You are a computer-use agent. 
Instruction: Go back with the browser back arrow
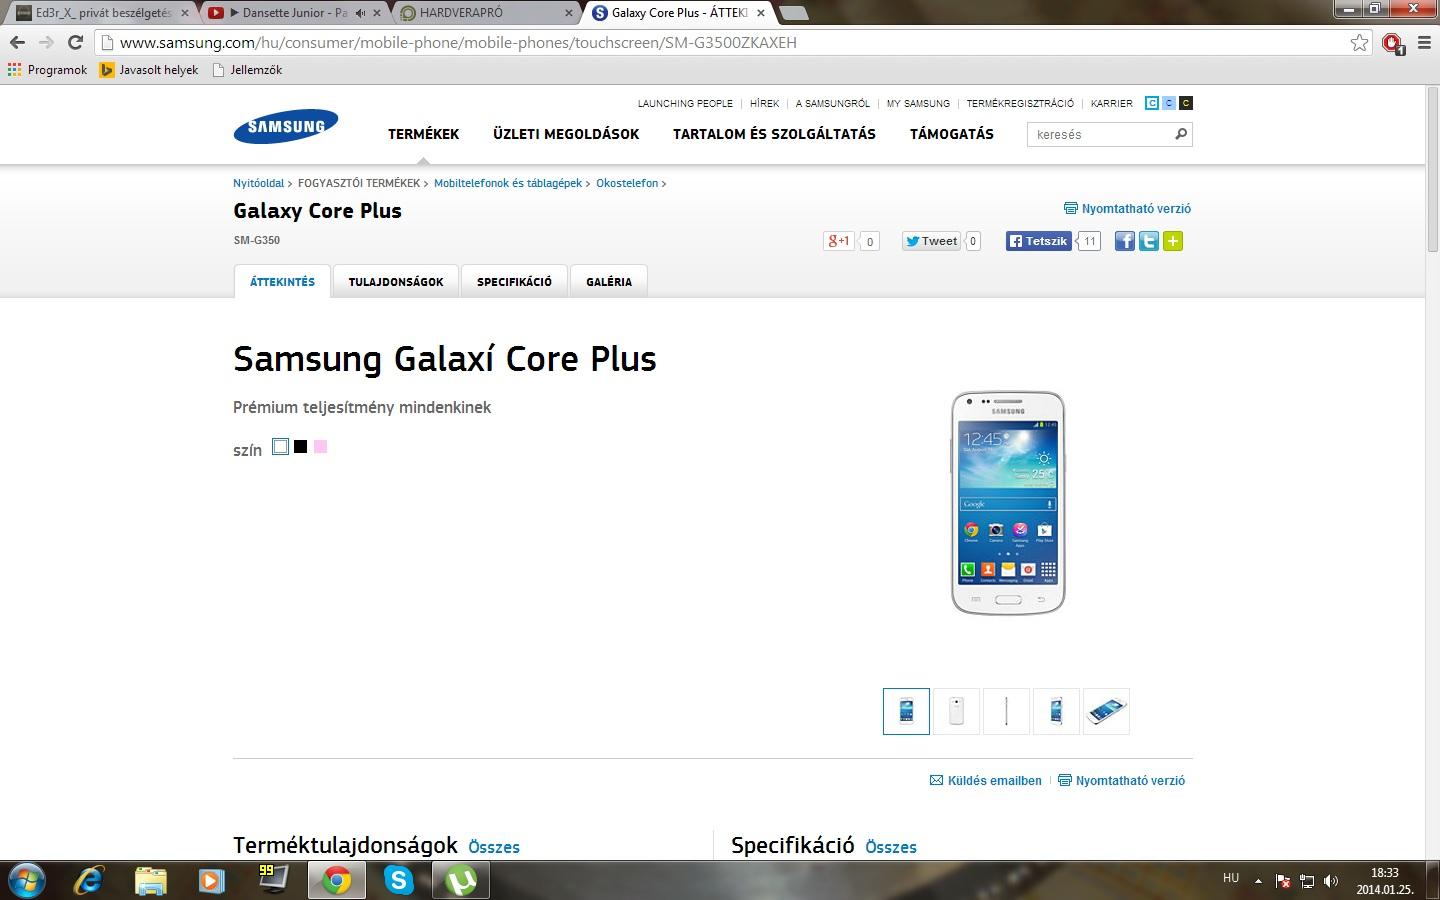coord(17,43)
